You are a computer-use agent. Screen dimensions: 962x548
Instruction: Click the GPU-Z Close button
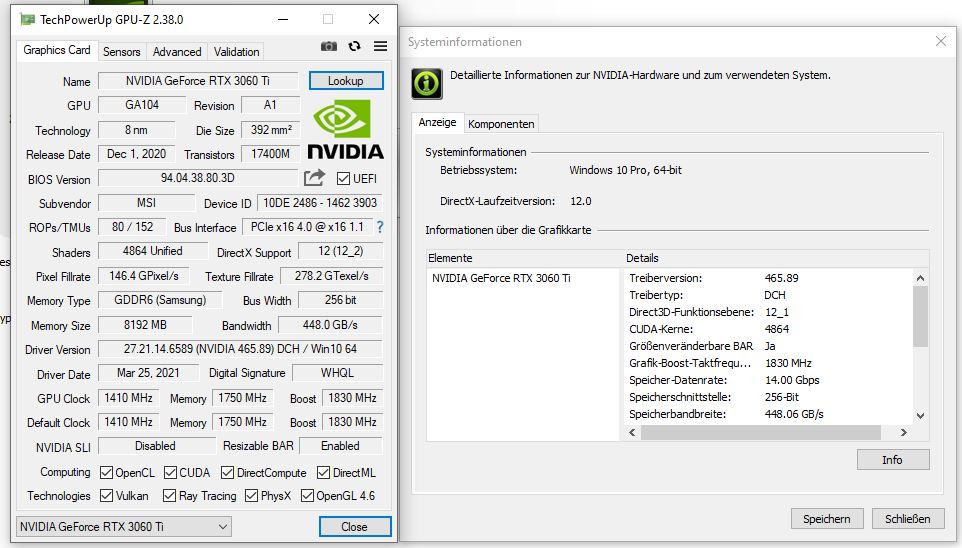[355, 527]
